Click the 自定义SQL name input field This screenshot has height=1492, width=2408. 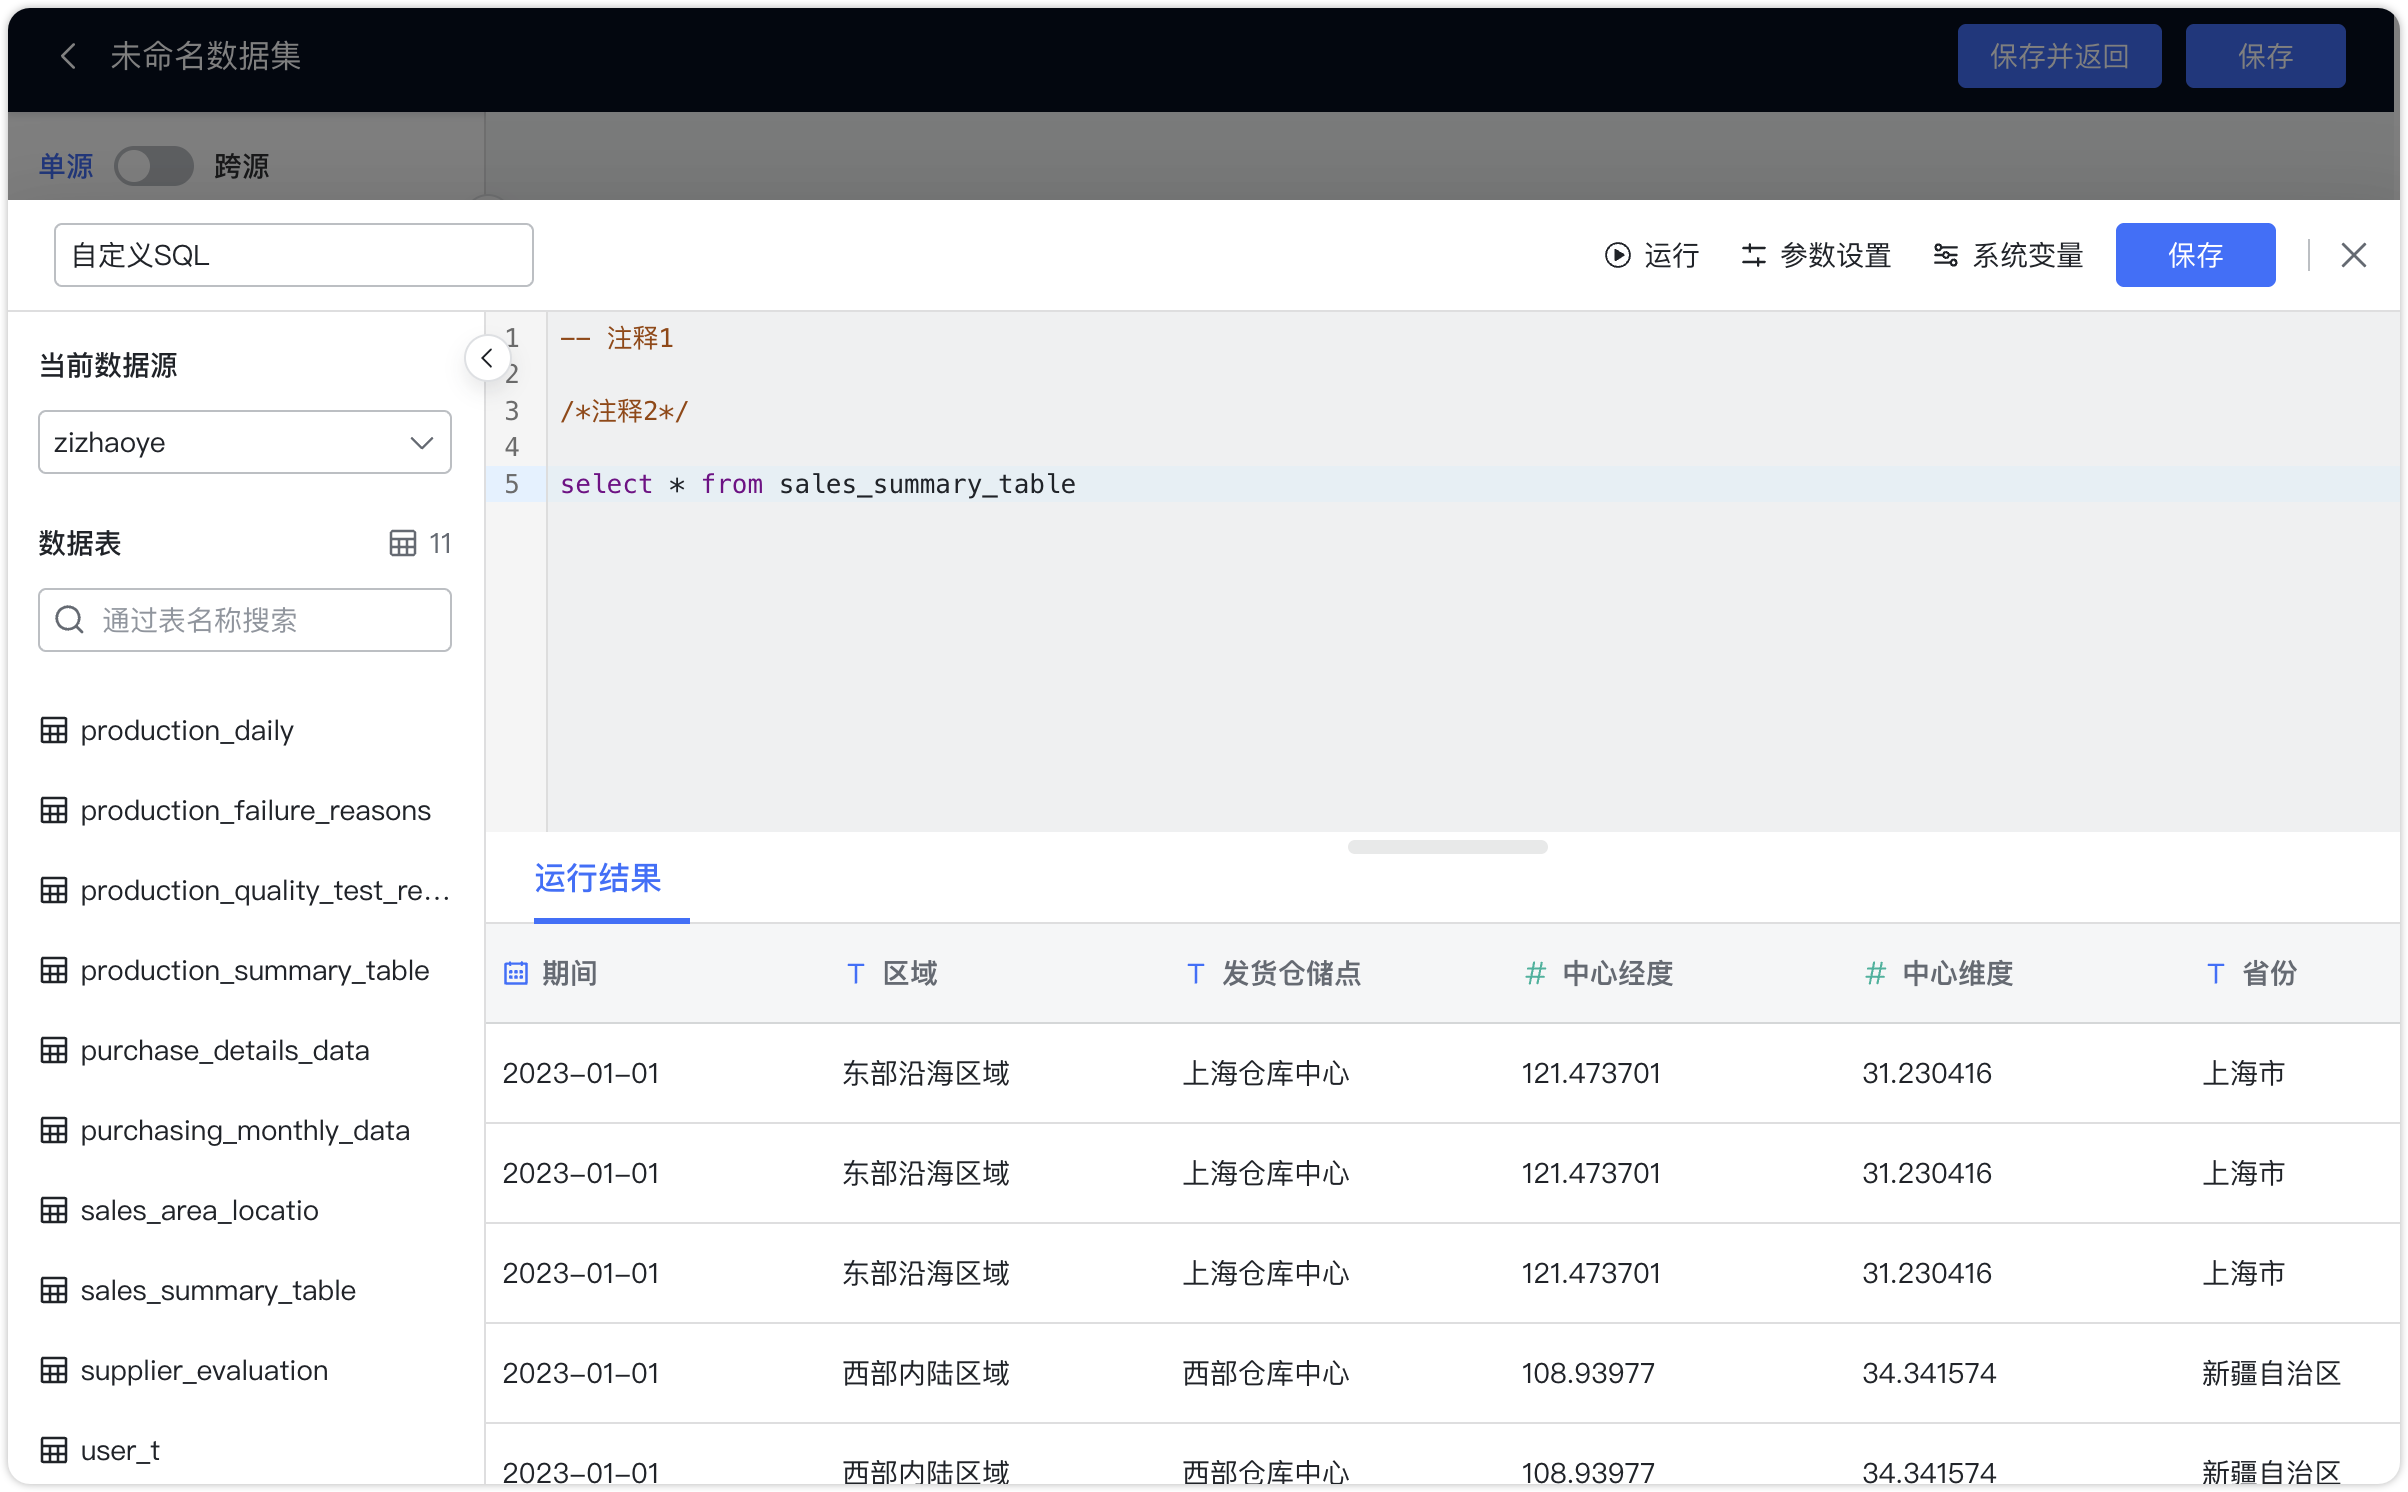294,255
